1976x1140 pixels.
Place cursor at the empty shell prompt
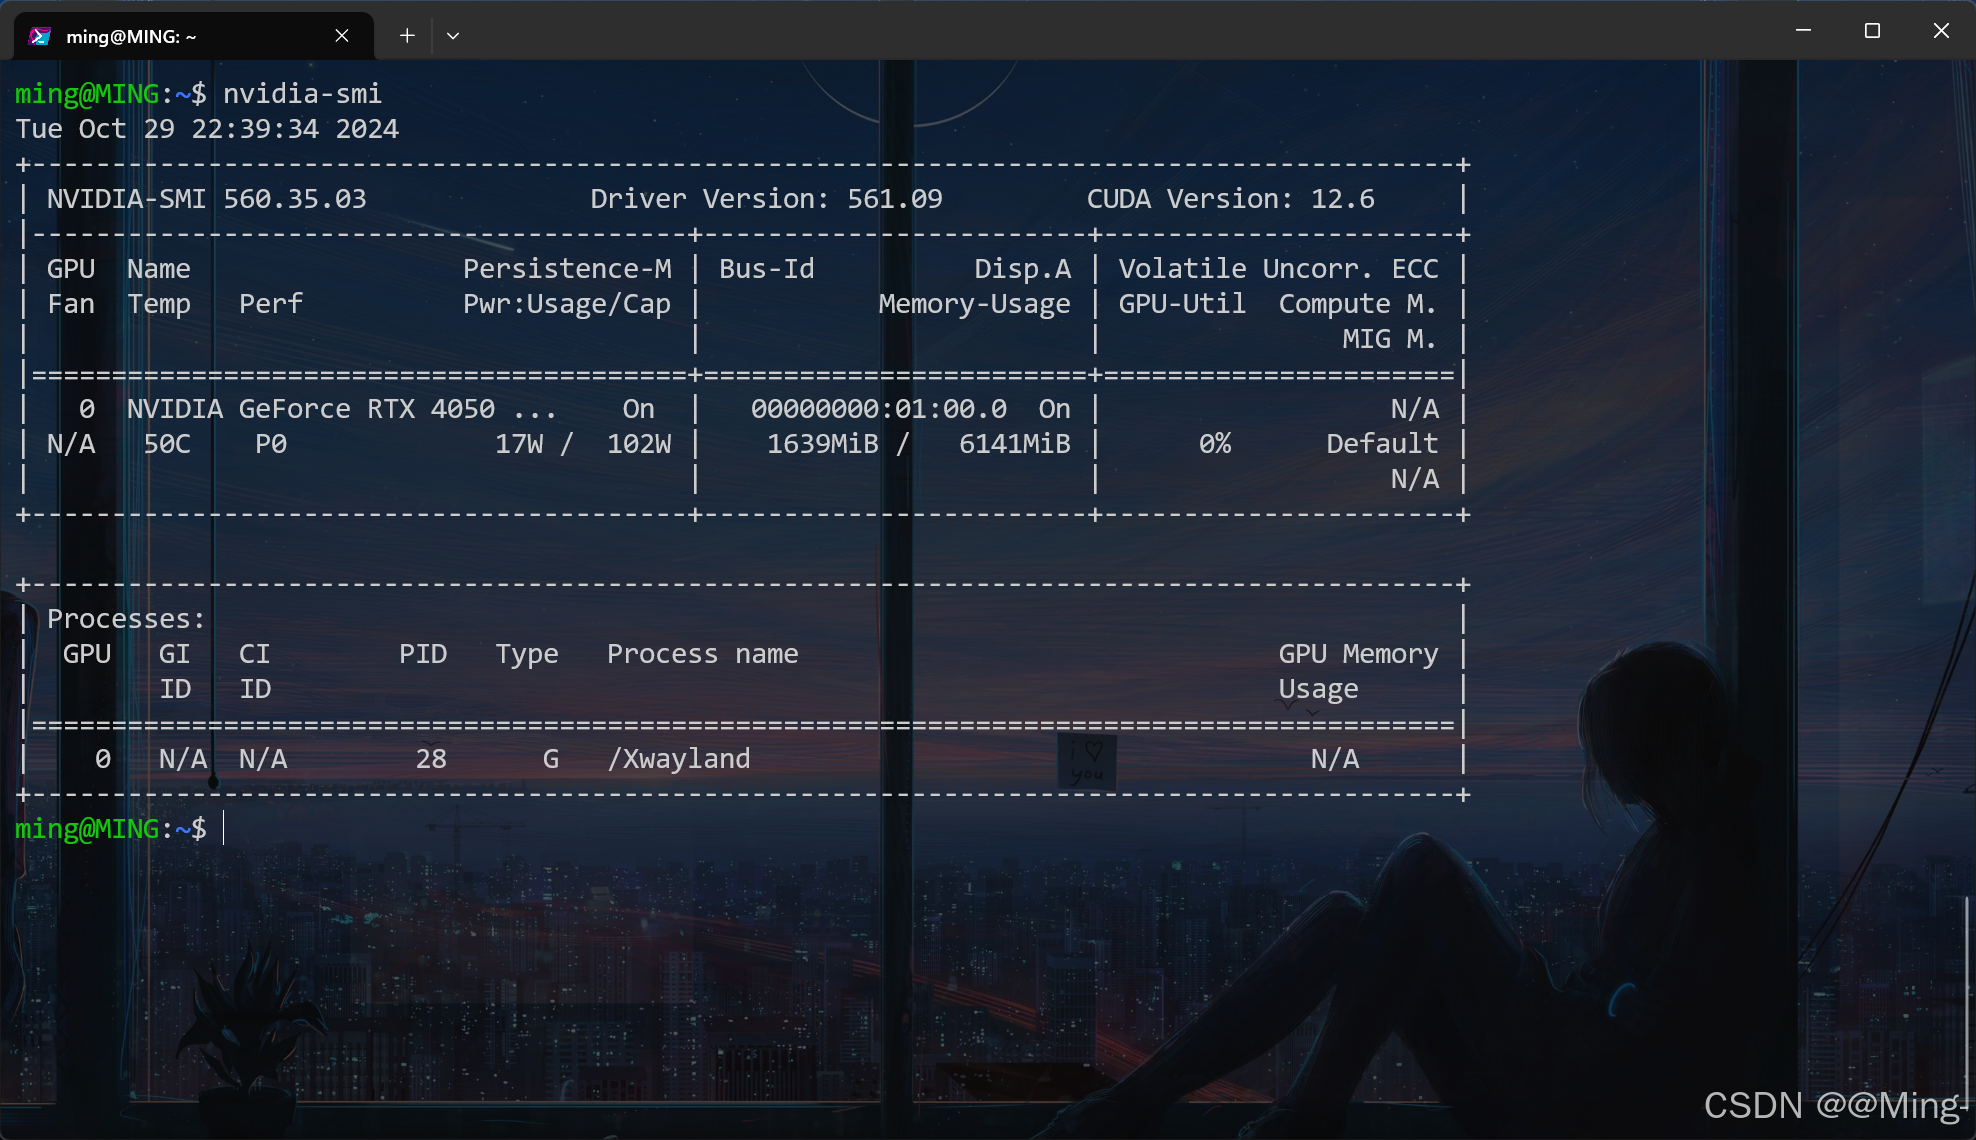pyautogui.click(x=225, y=828)
